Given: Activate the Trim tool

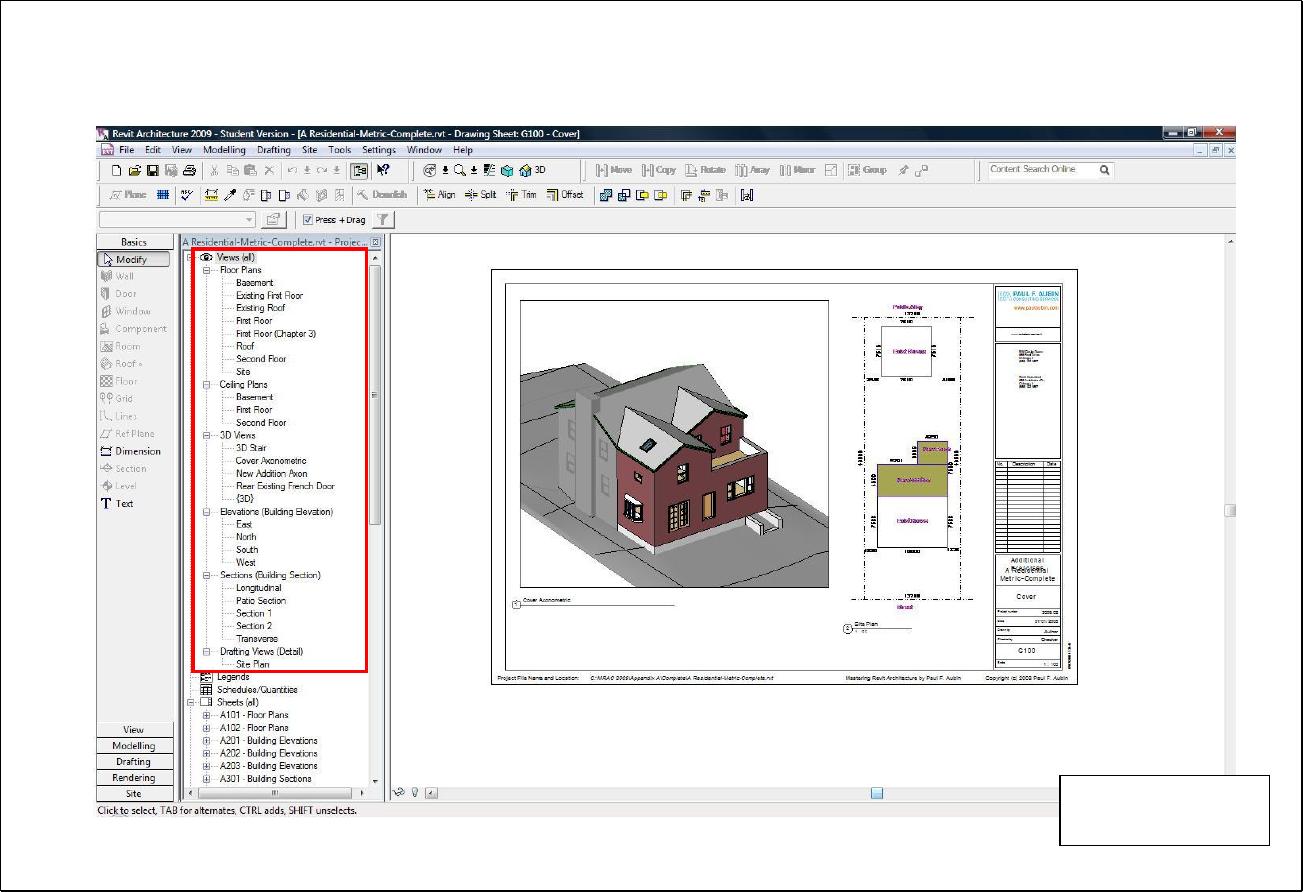Looking at the screenshot, I should click(x=521, y=195).
